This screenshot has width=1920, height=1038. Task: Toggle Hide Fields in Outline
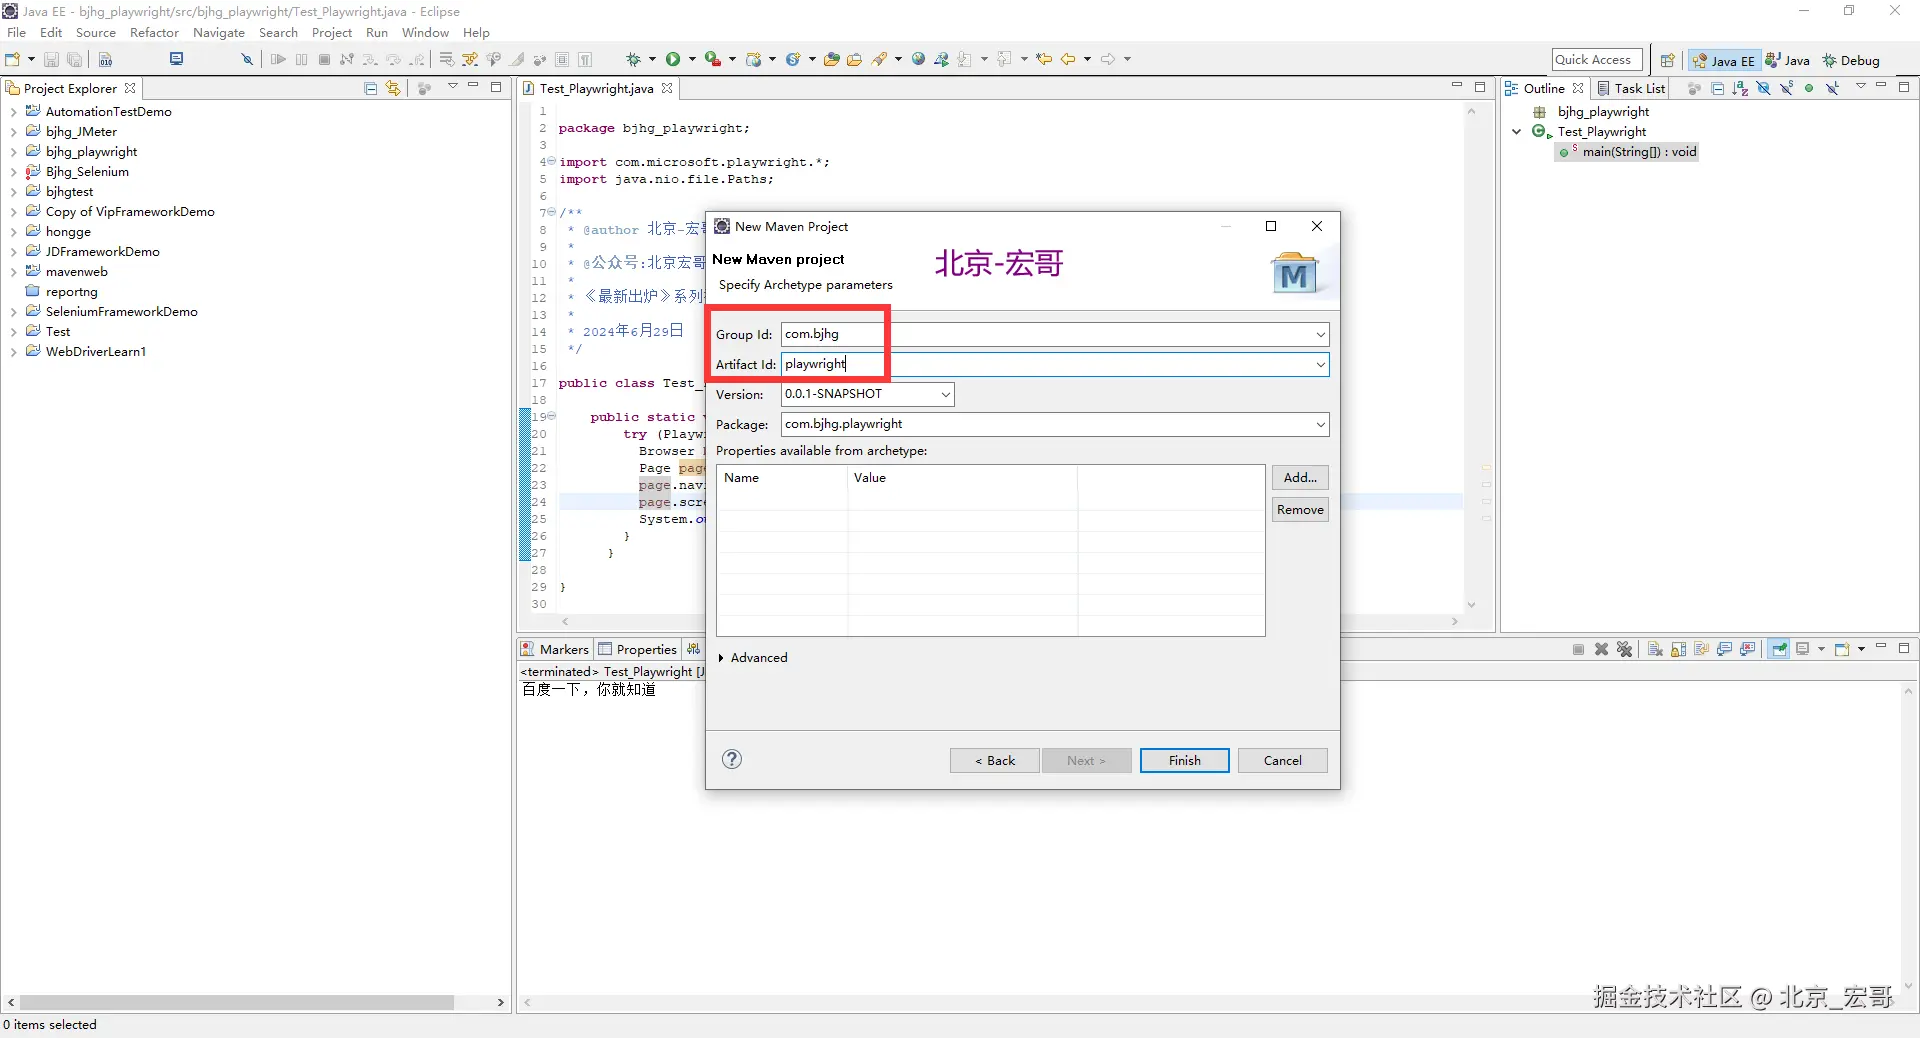click(1763, 88)
